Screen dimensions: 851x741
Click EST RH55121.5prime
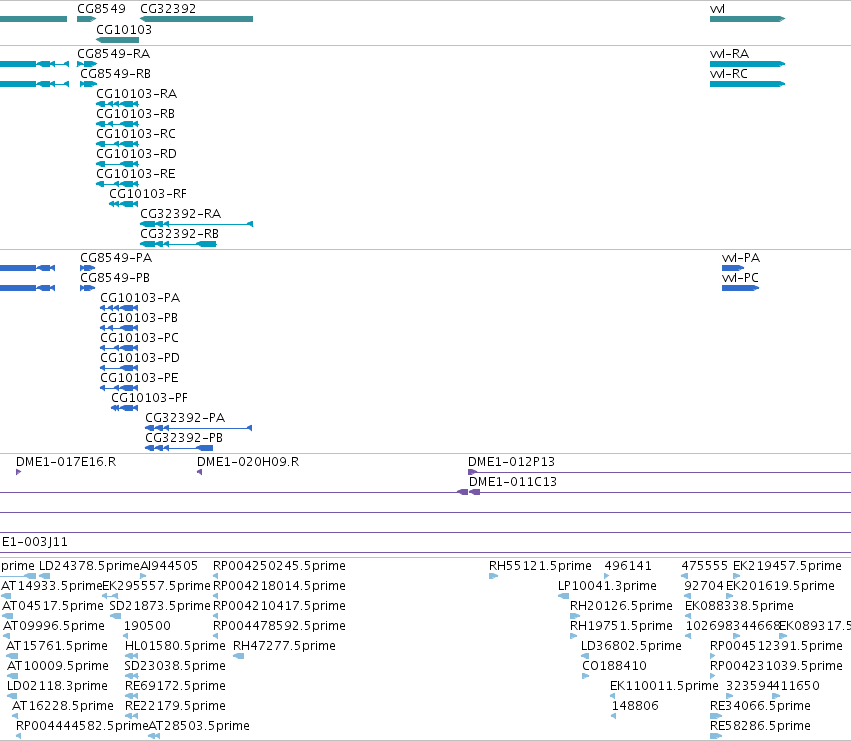tap(540, 566)
